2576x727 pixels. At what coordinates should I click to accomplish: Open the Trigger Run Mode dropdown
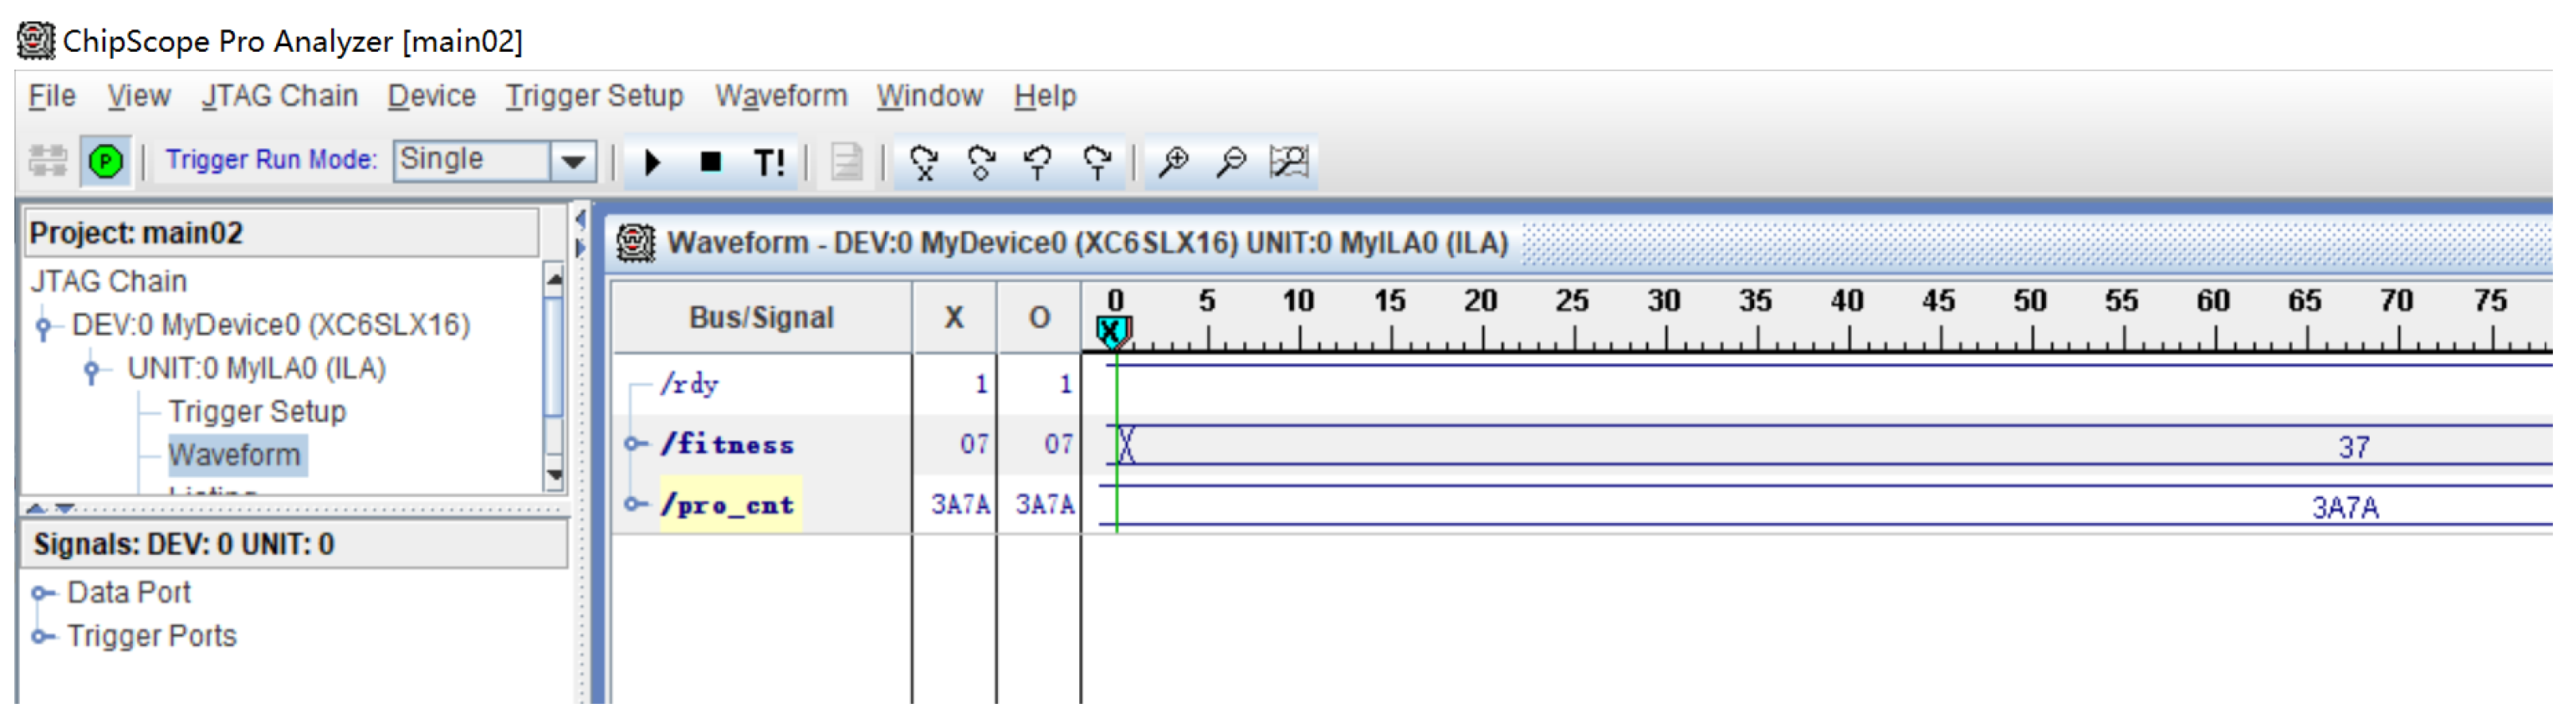(573, 162)
